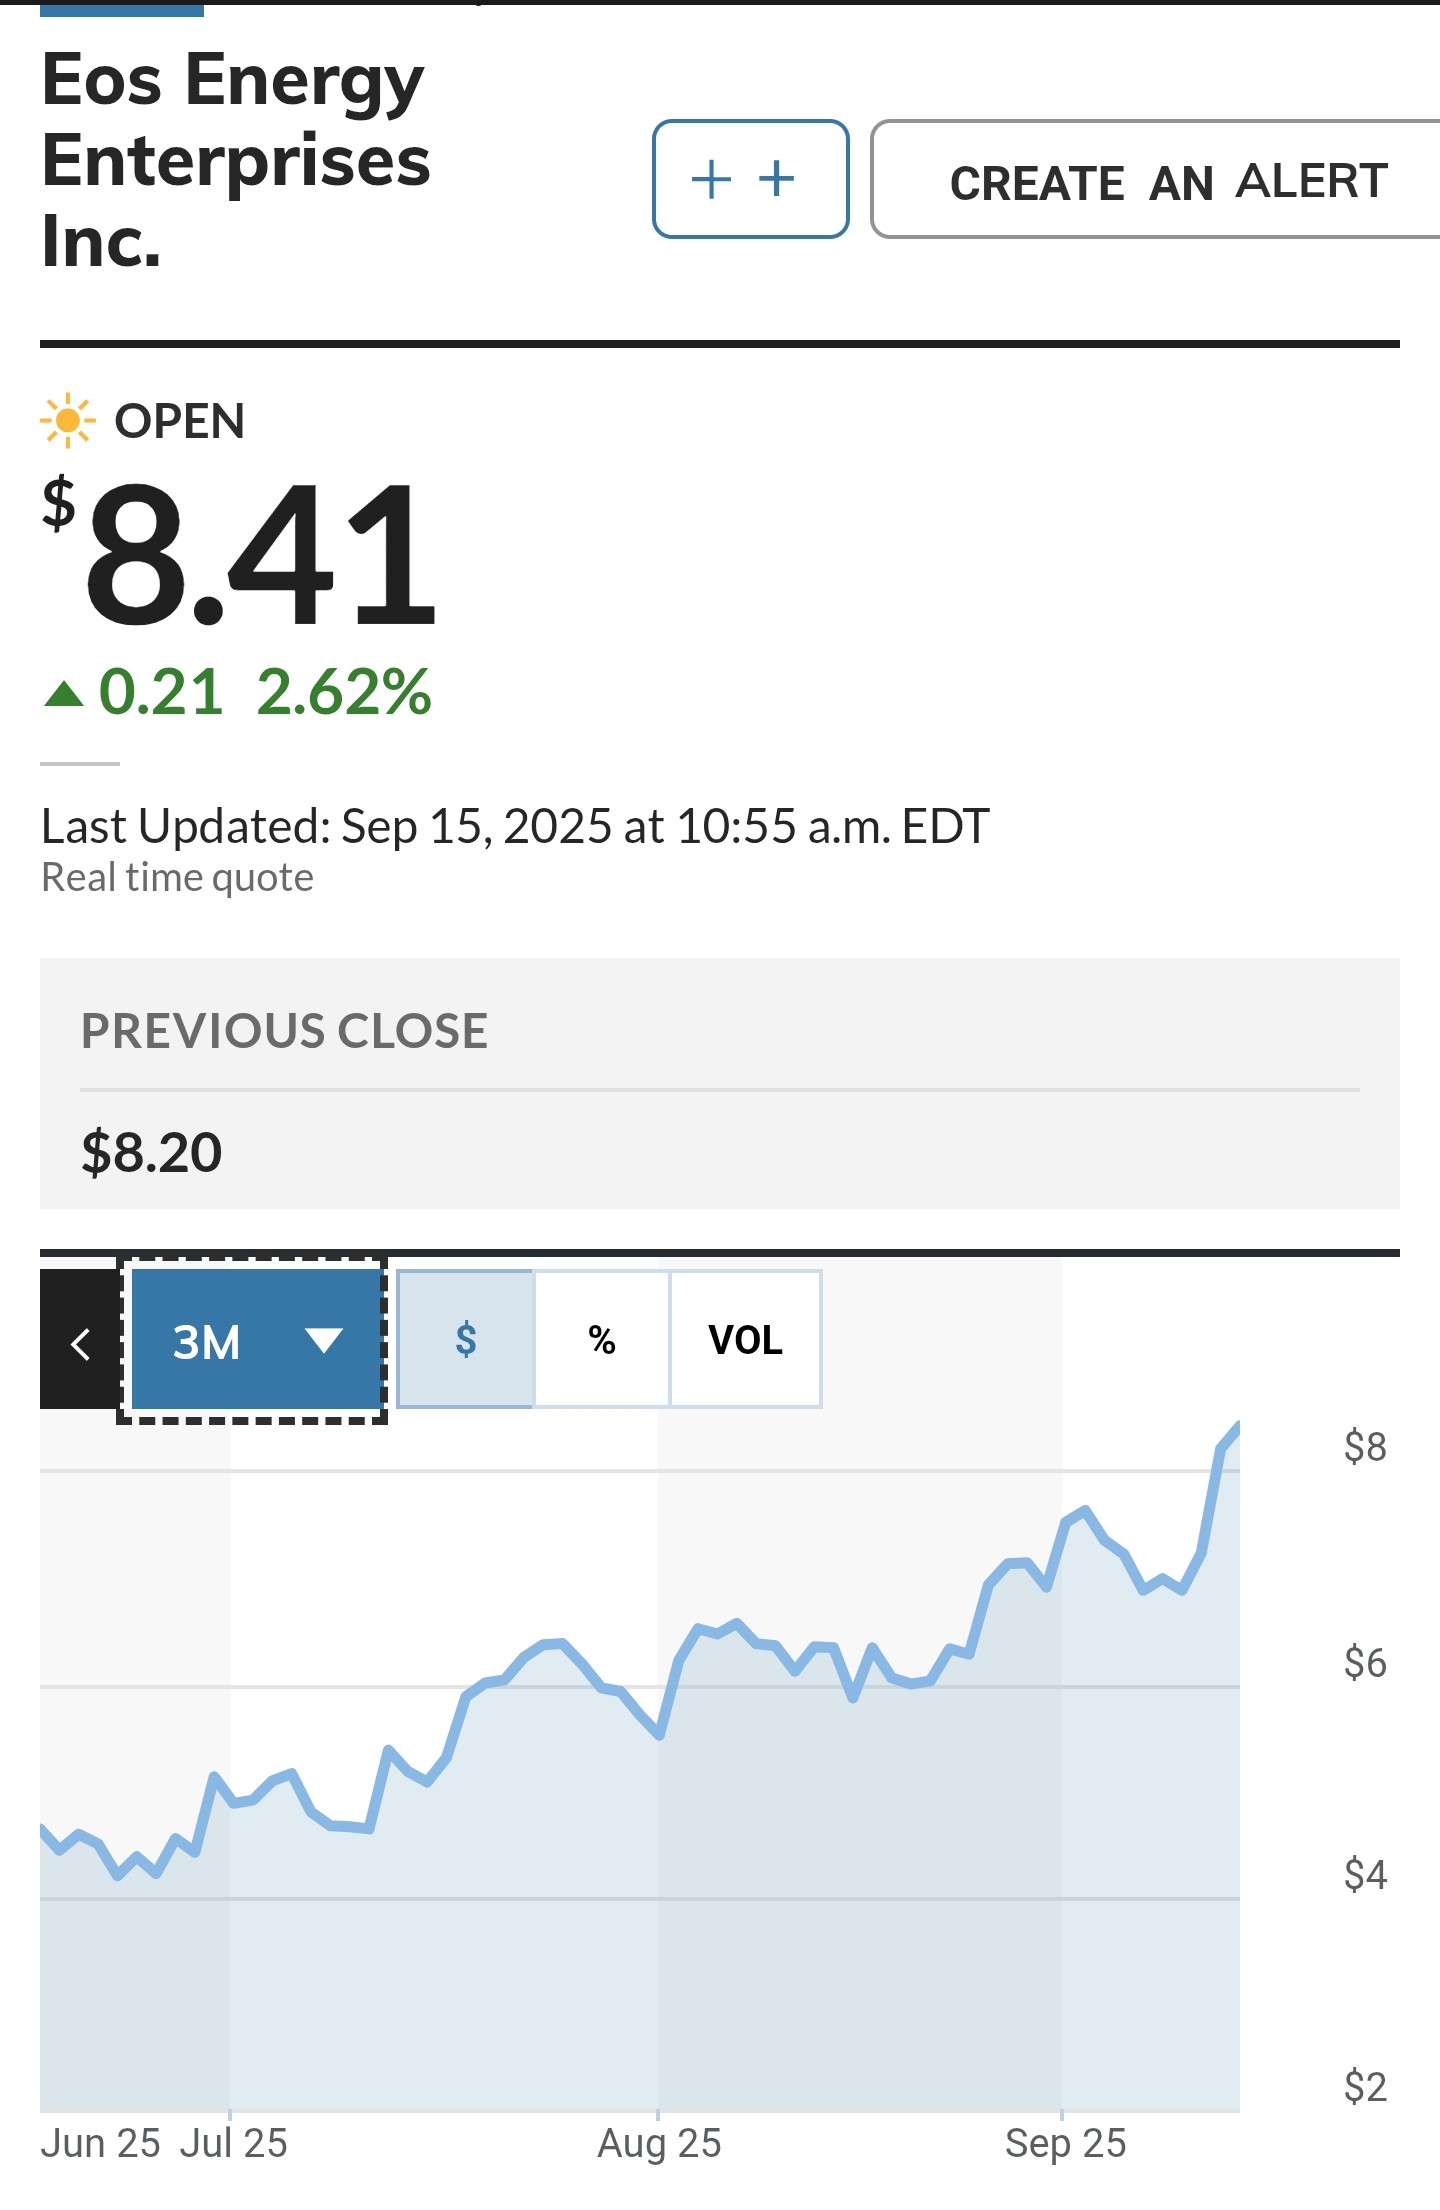
Task: Click the large 8.41 current price
Action: 260,555
